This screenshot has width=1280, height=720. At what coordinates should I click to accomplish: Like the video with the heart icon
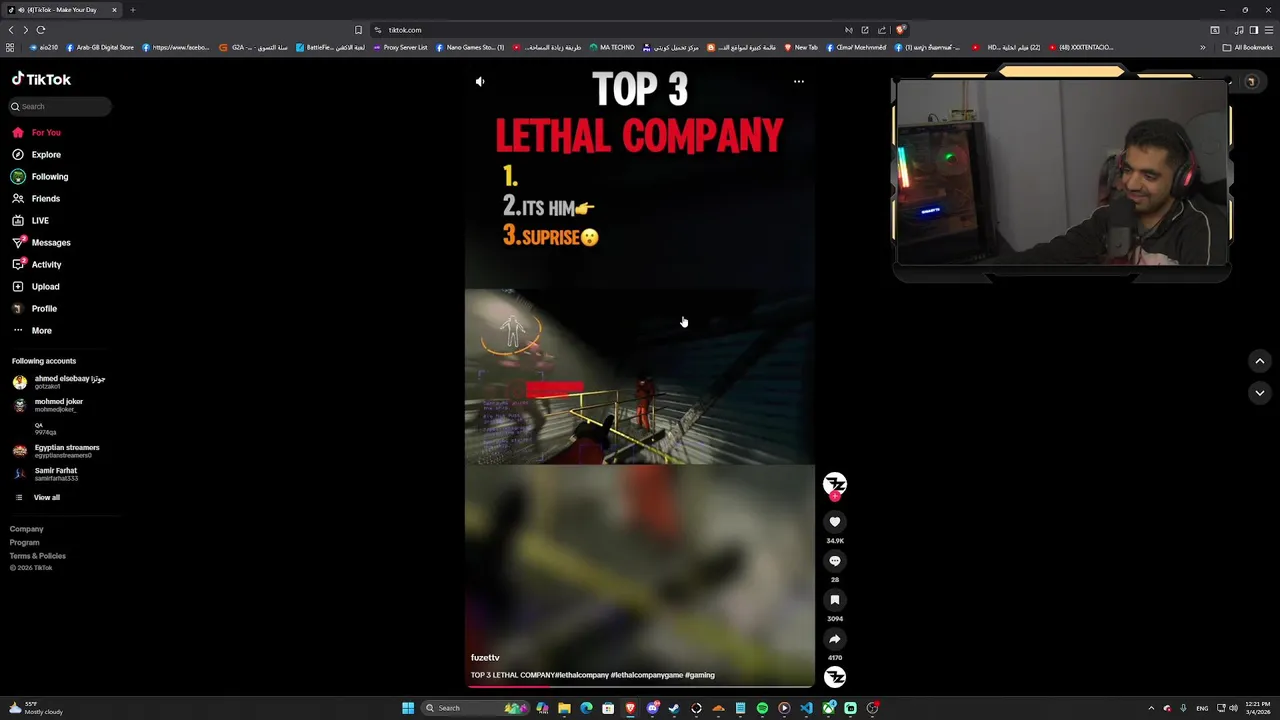pyautogui.click(x=835, y=522)
